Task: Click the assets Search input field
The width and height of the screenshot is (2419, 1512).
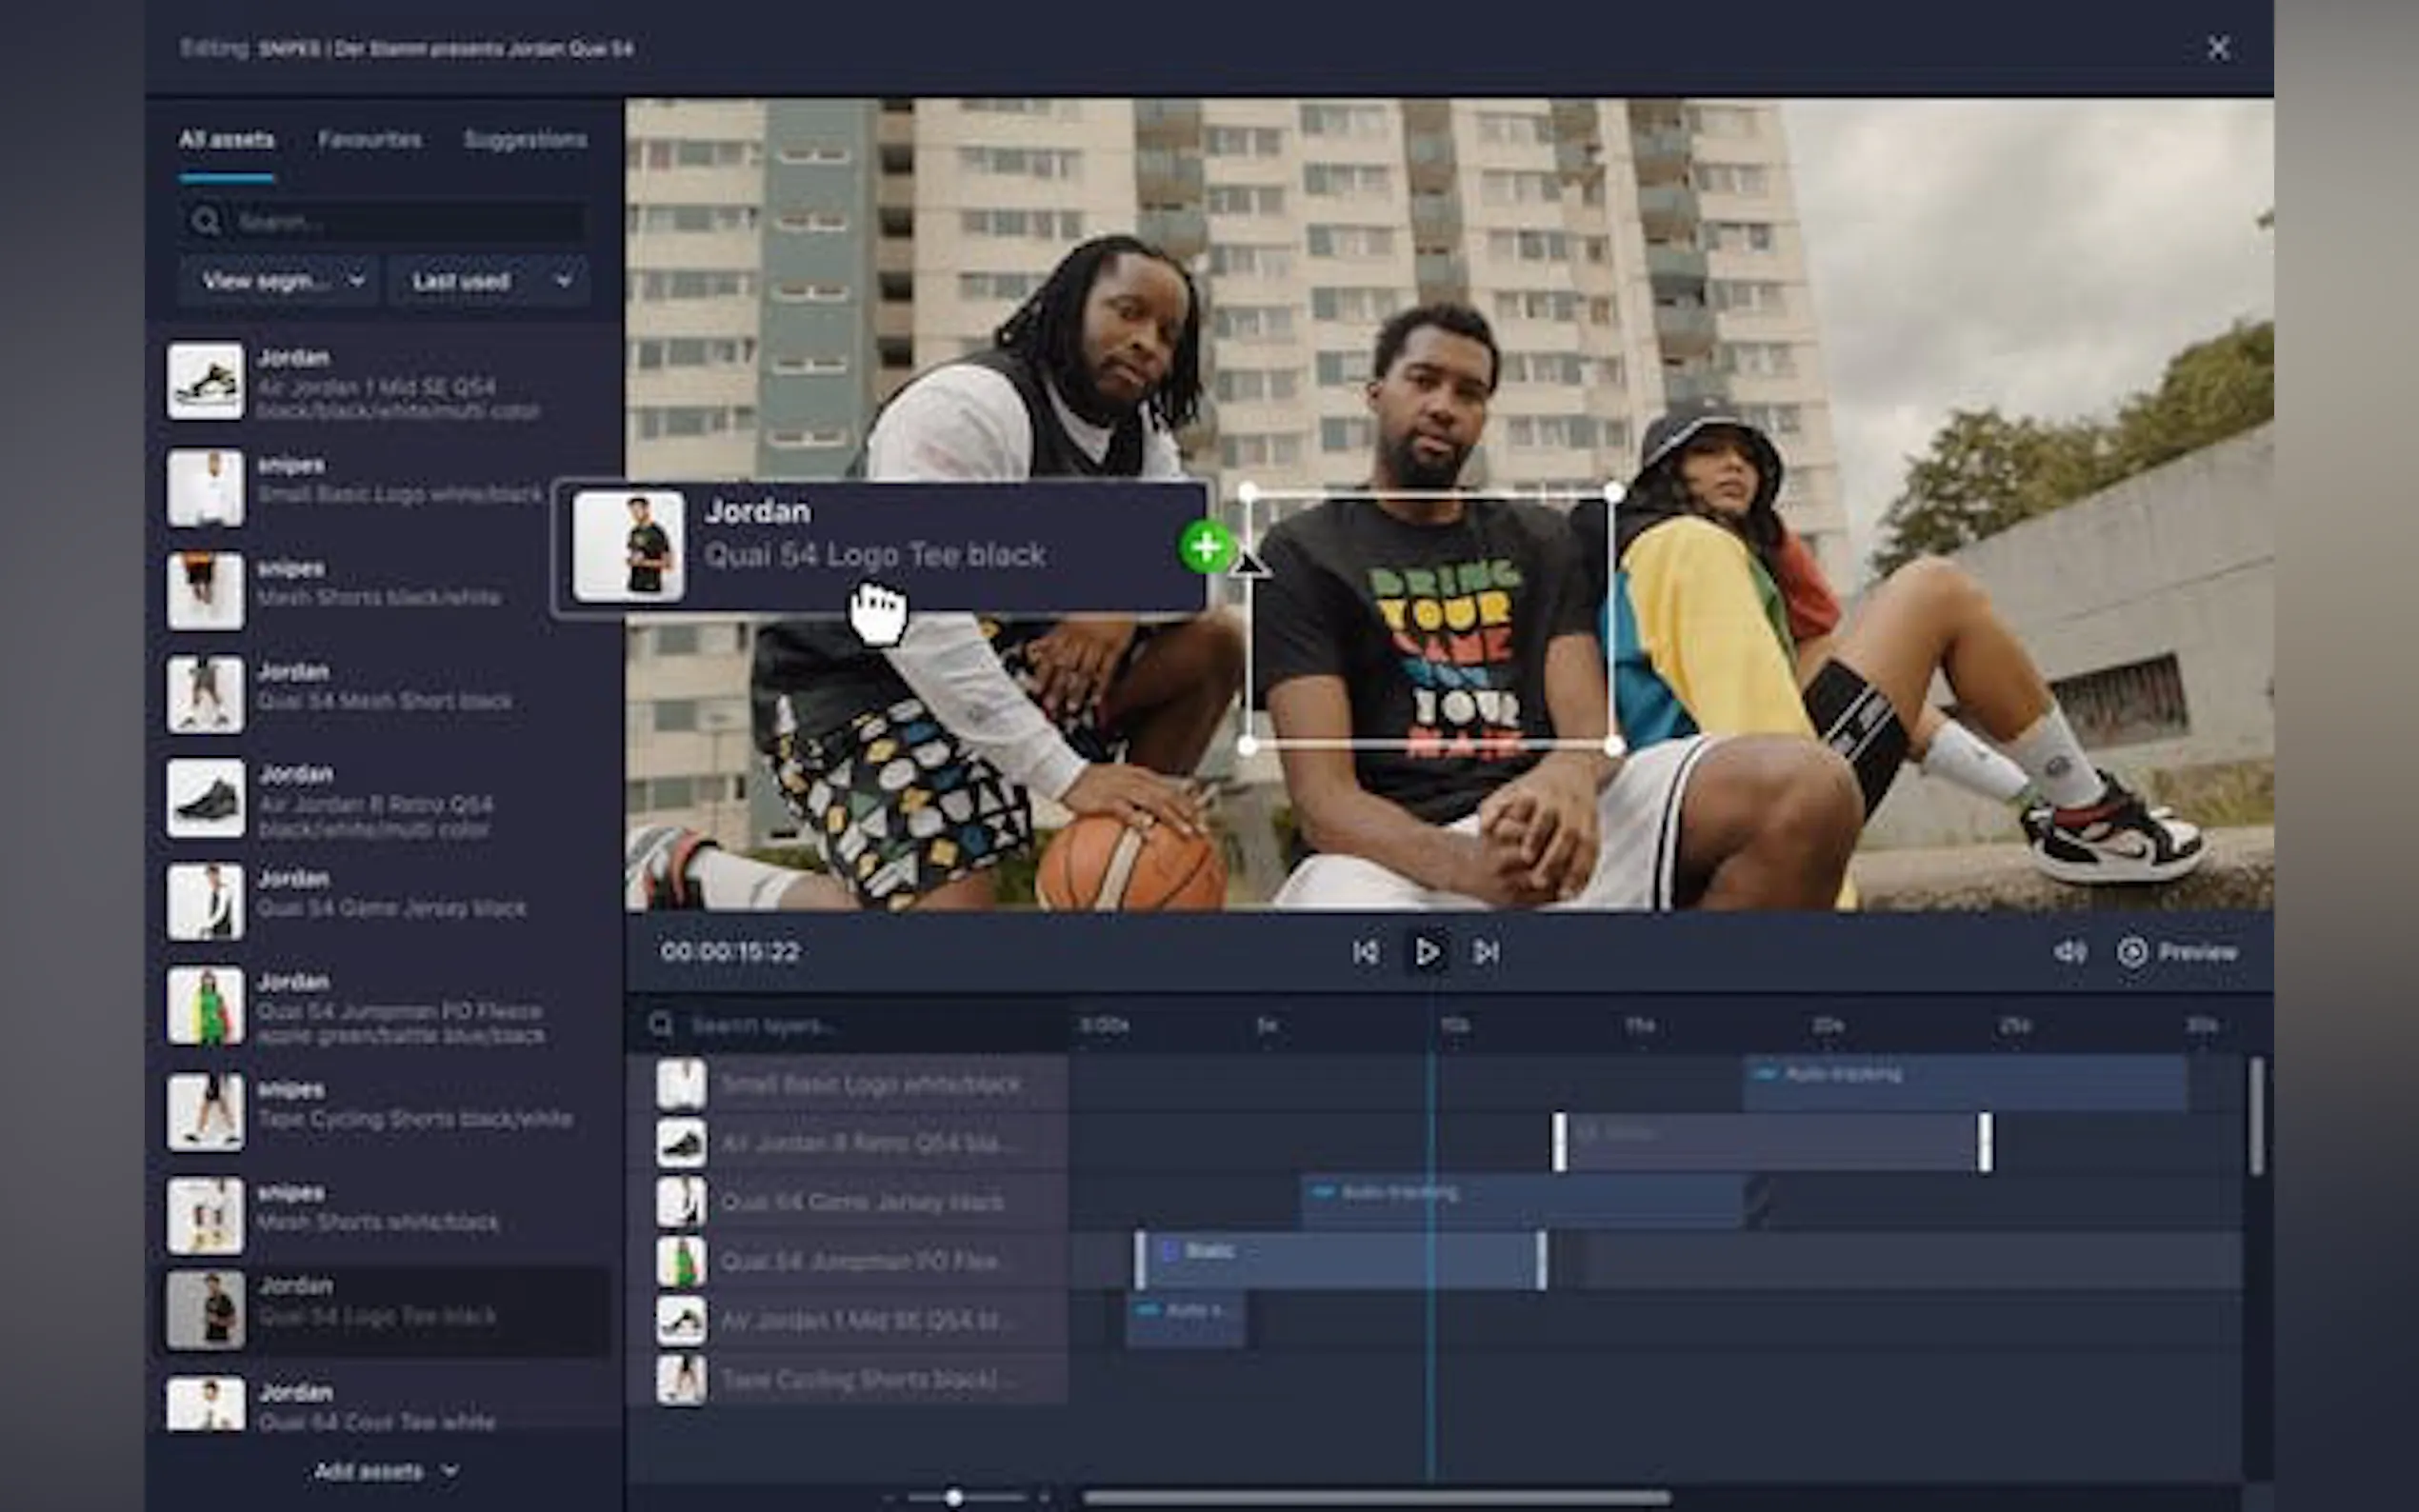Action: coord(384,221)
